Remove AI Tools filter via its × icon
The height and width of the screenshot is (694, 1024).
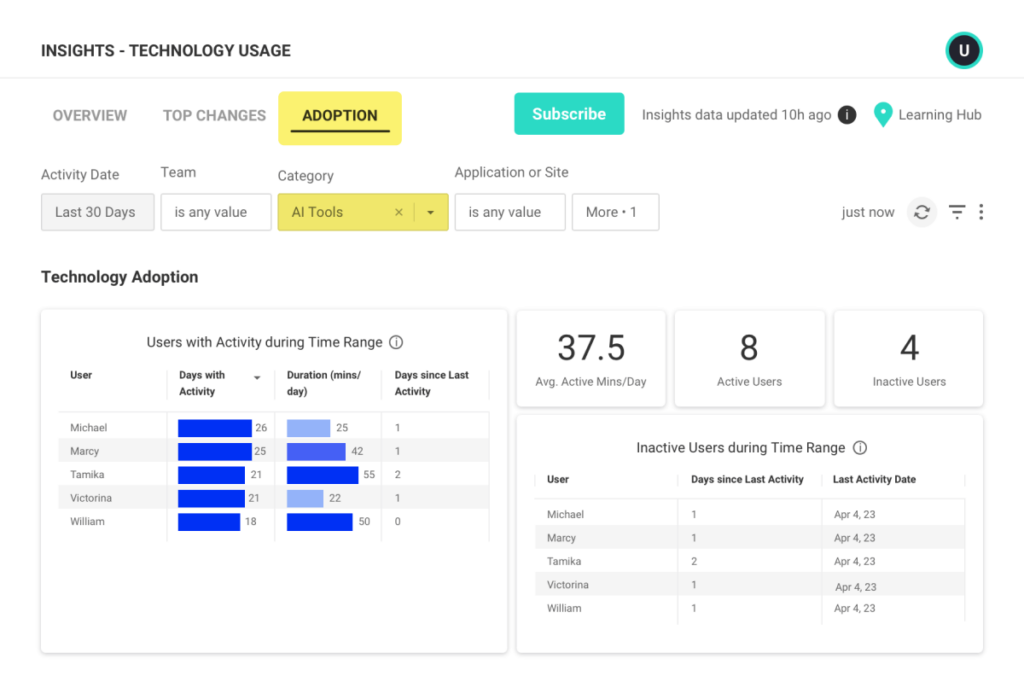(399, 212)
